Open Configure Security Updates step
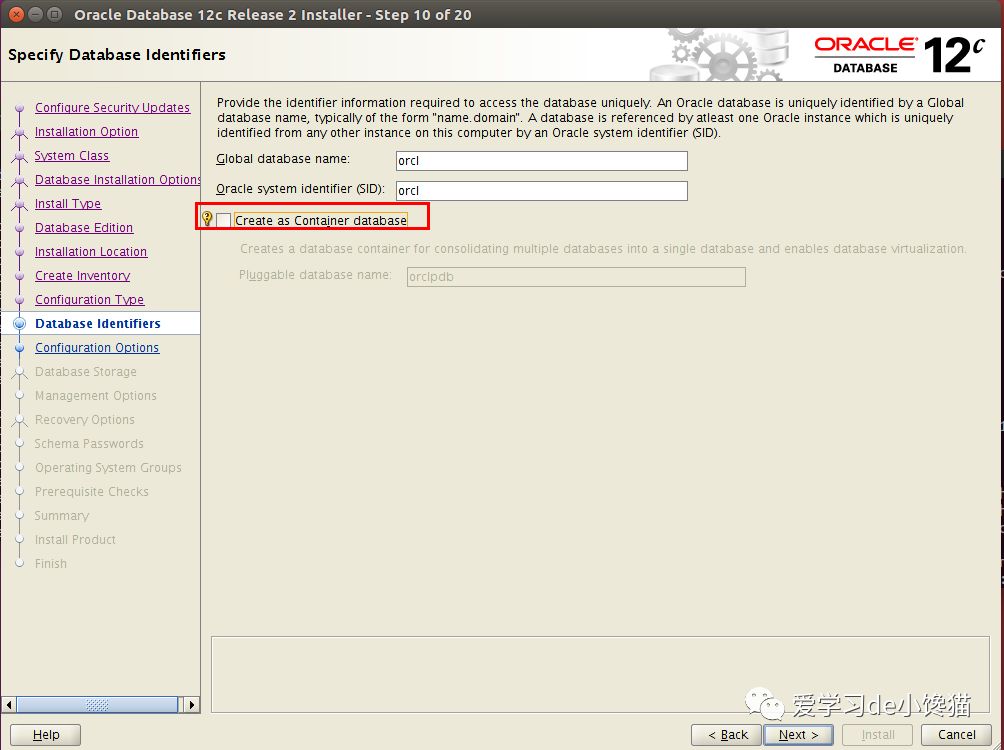This screenshot has width=1004, height=750. coord(113,108)
